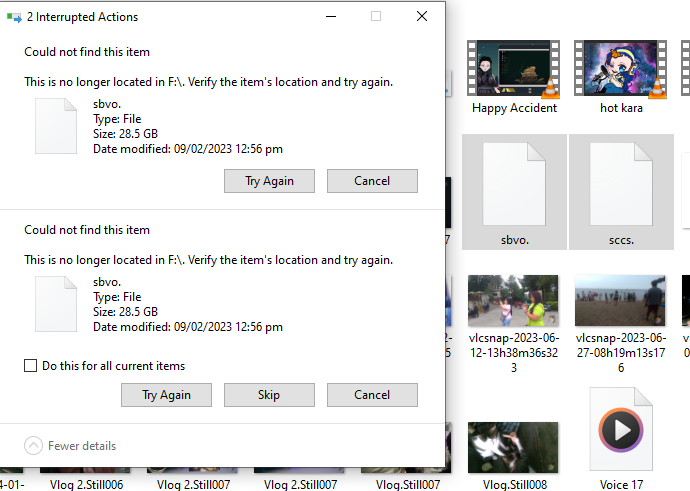
Task: Click the second 'Could not find this item' heading
Action: [x=87, y=230]
